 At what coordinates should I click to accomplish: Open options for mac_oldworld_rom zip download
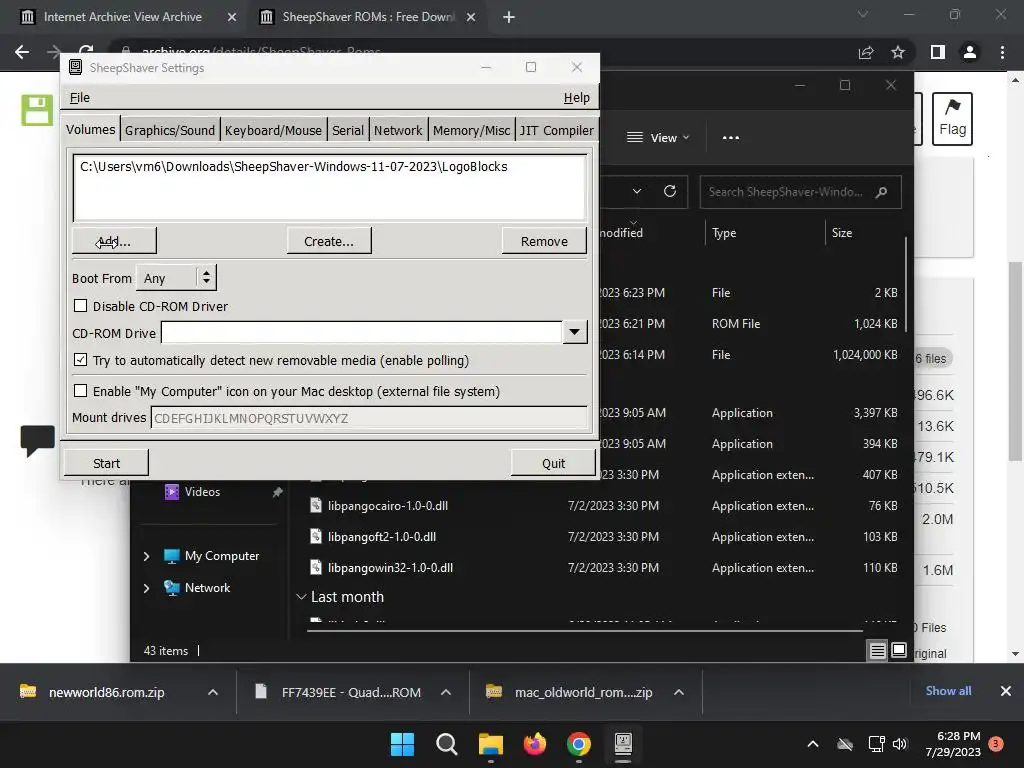click(679, 692)
